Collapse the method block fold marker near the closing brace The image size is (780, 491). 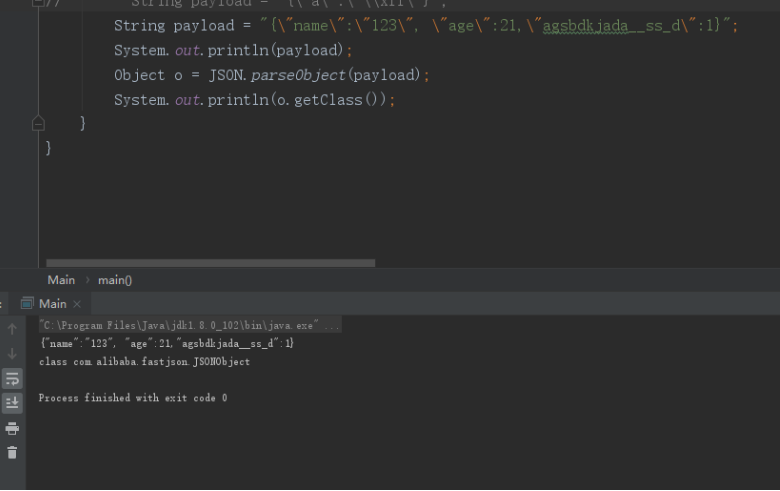38,123
